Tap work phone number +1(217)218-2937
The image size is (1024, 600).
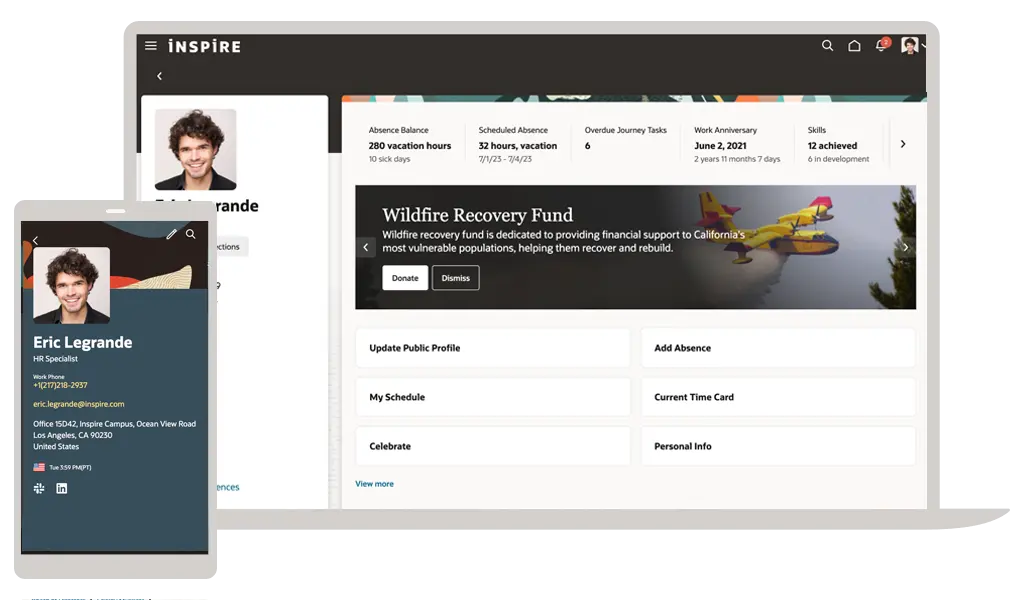[60, 385]
